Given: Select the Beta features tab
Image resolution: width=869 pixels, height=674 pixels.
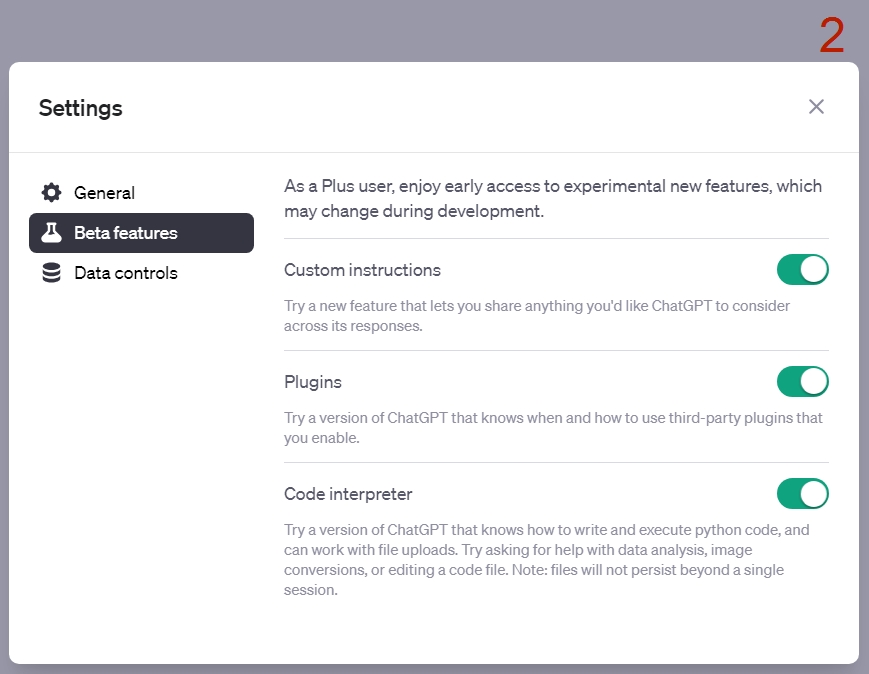Looking at the screenshot, I should pos(141,233).
